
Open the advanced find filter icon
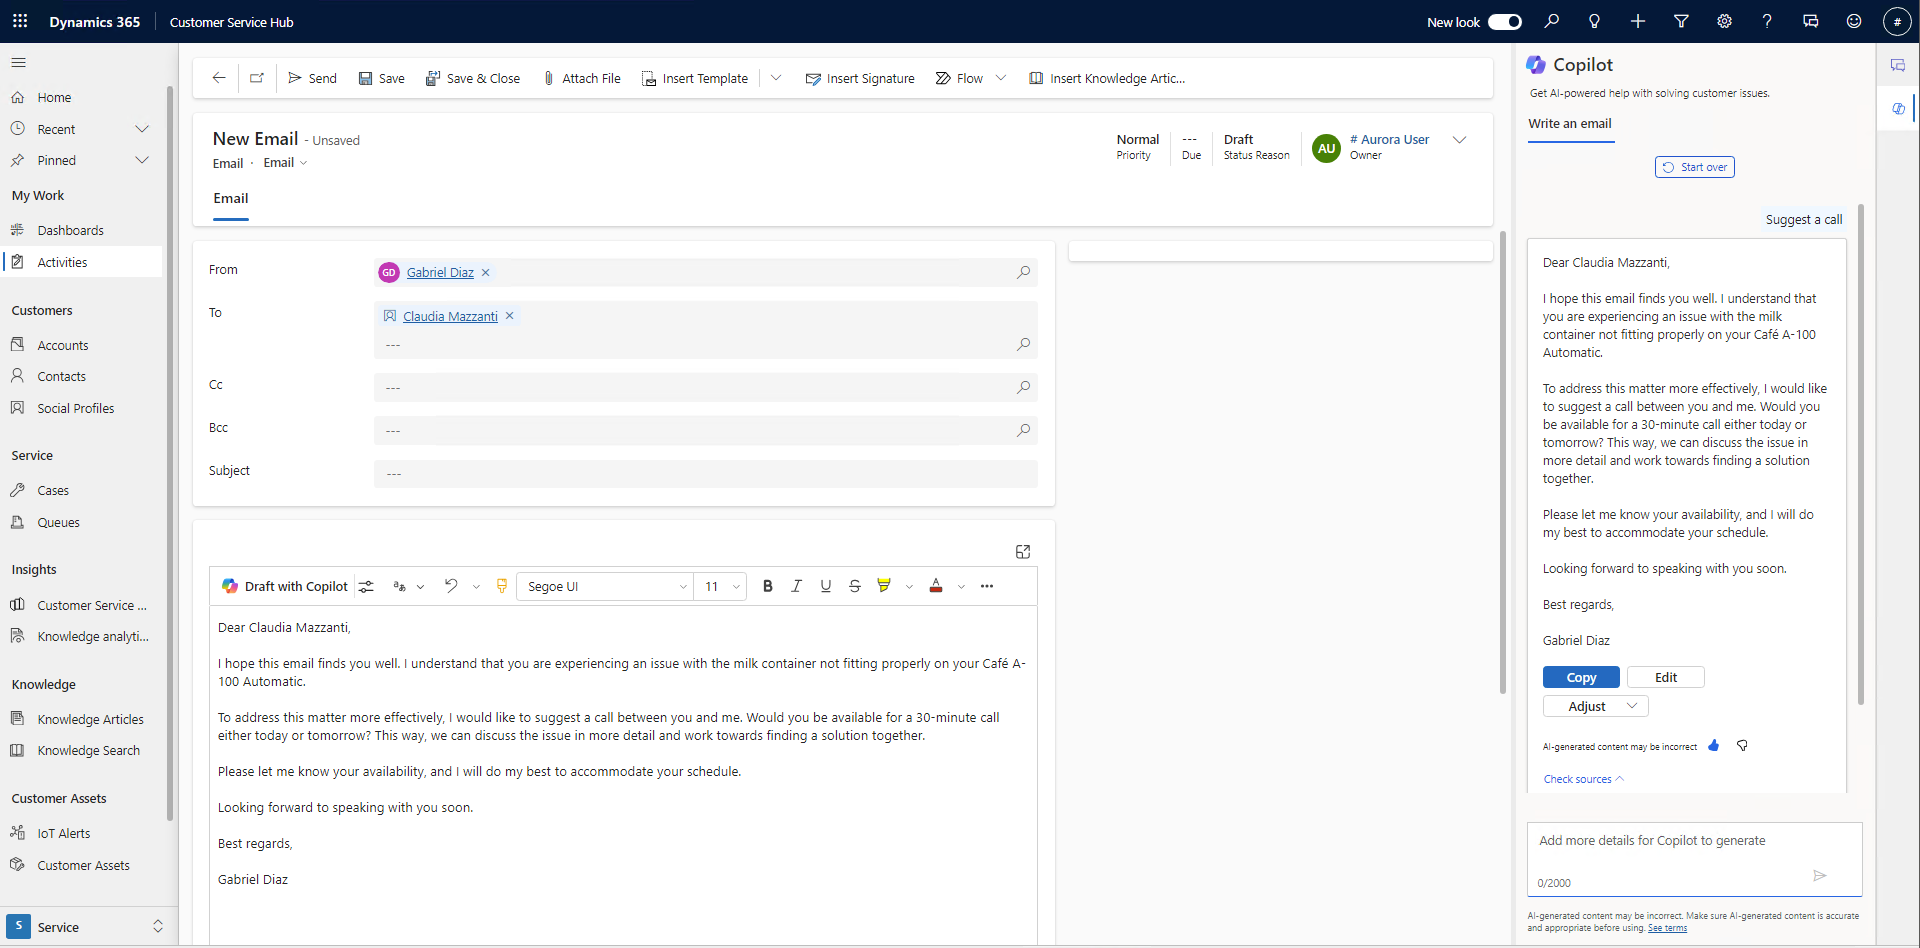click(1681, 21)
